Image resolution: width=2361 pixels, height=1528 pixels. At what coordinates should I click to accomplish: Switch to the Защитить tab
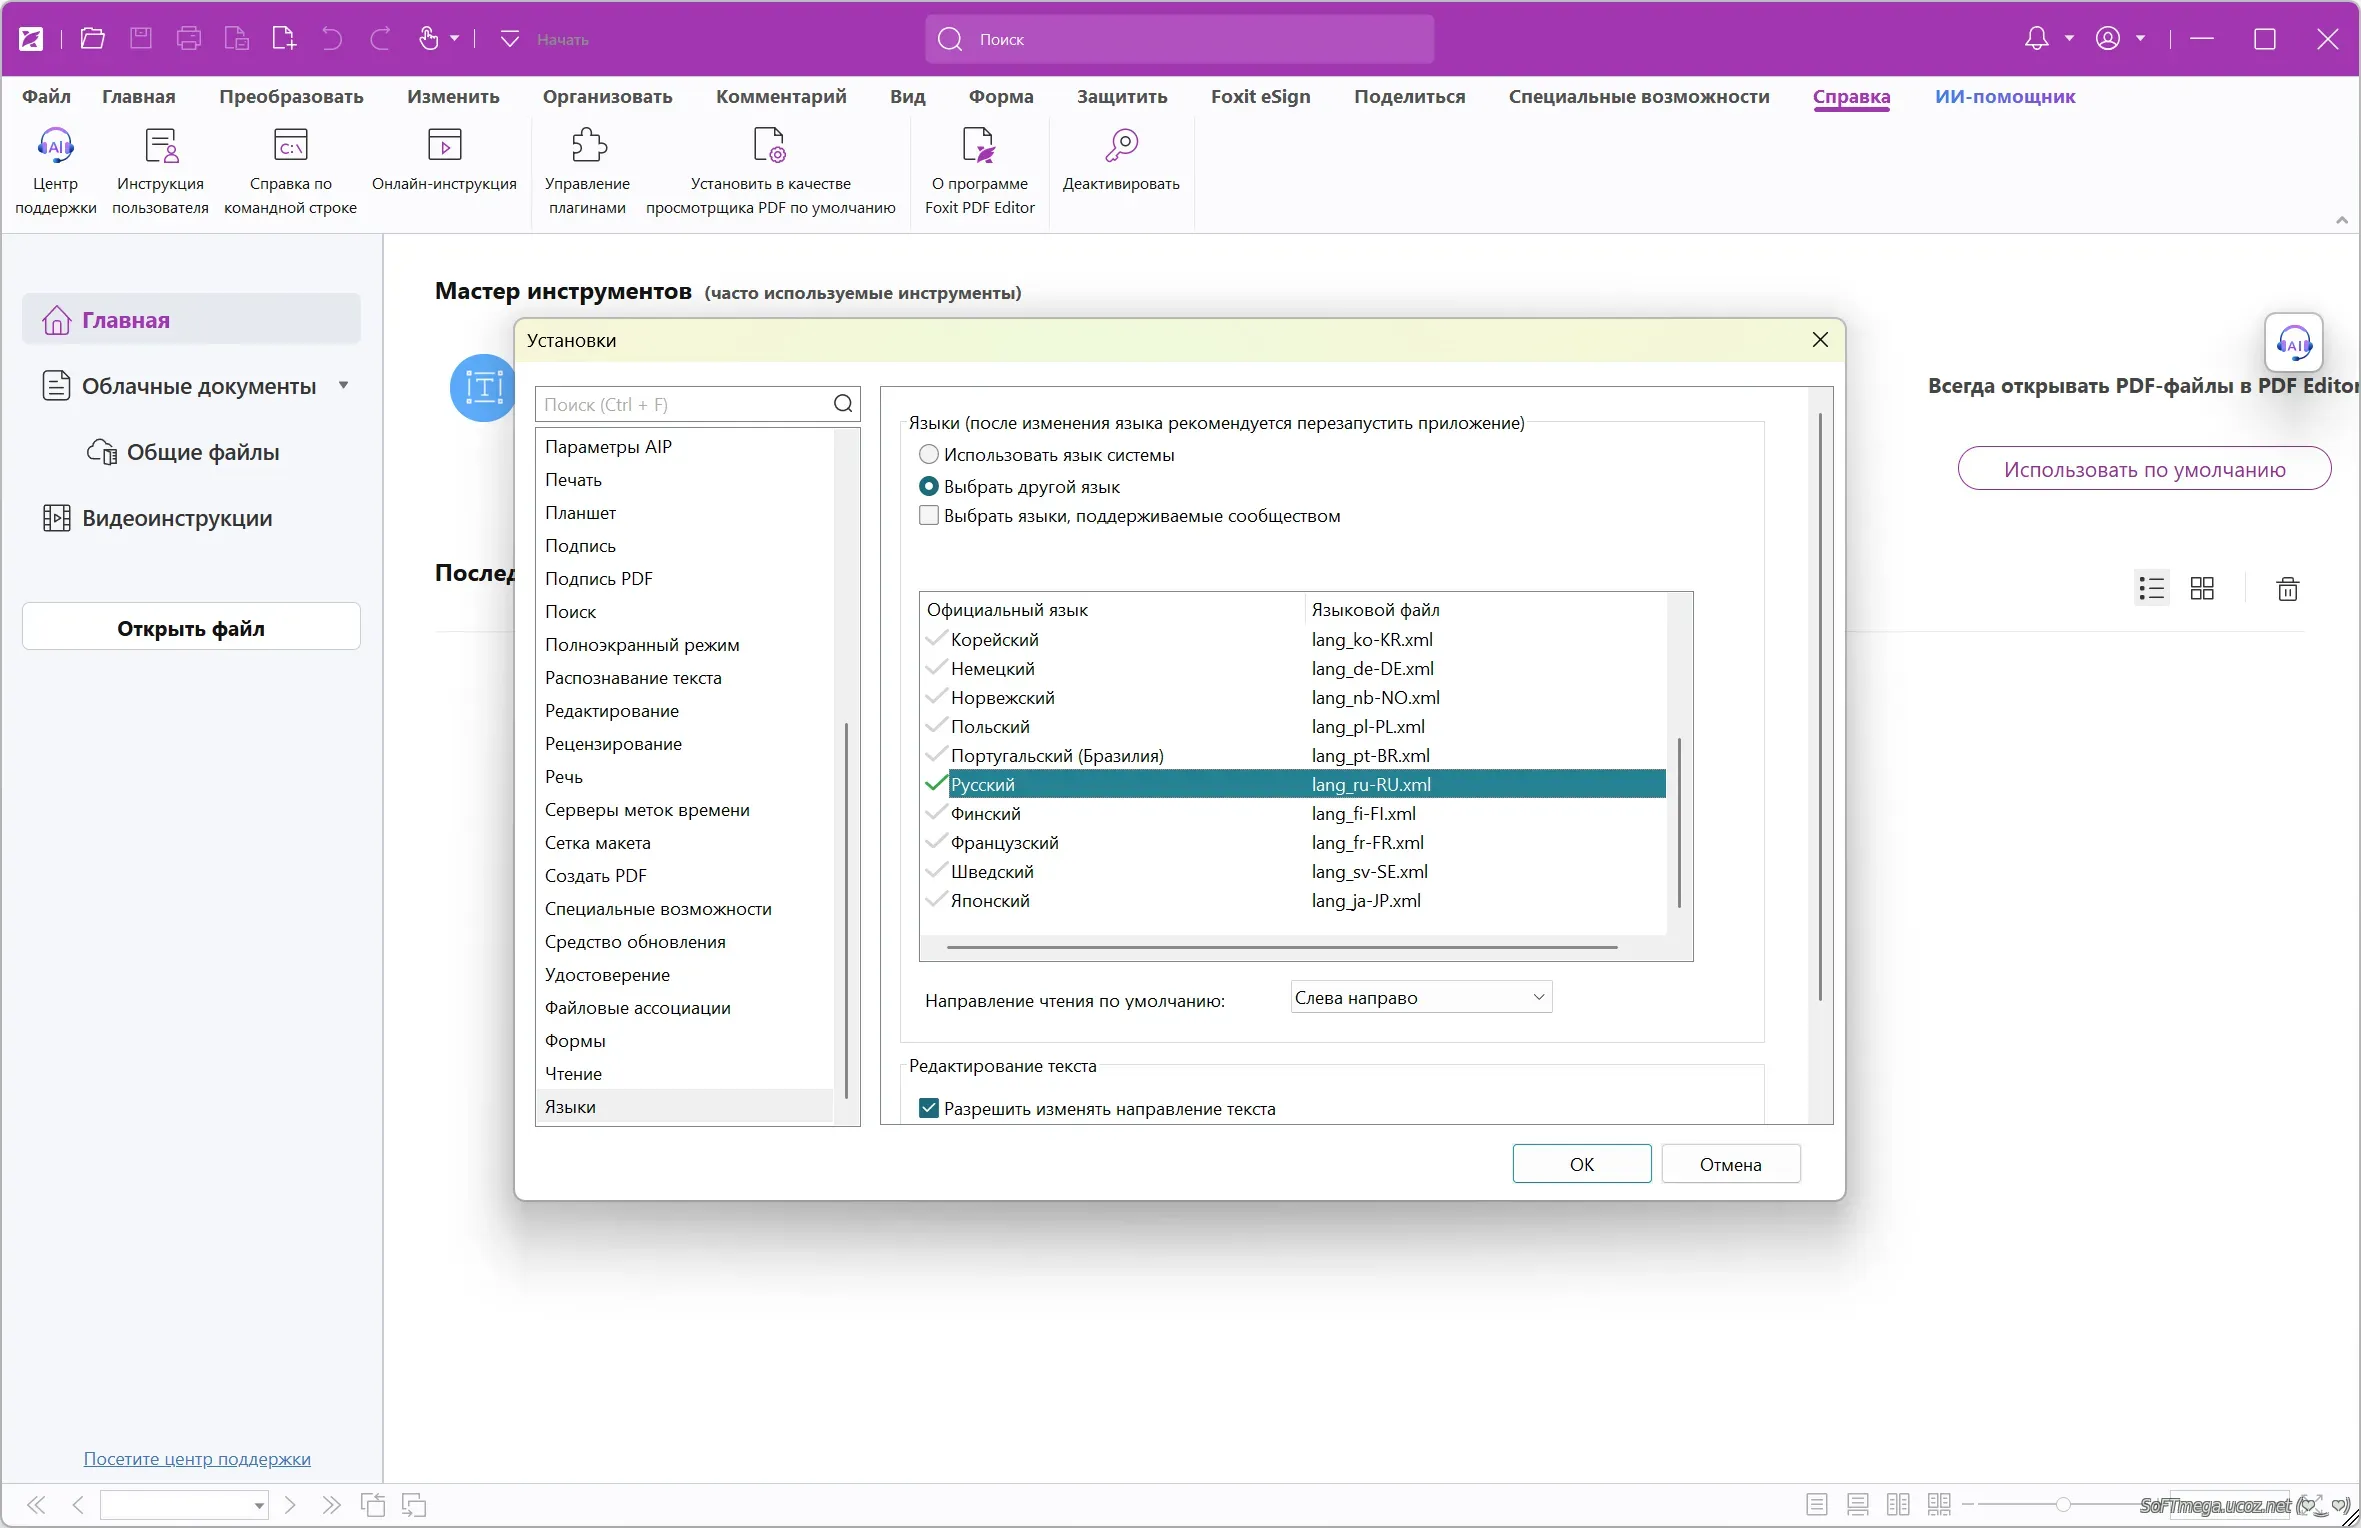[1121, 97]
